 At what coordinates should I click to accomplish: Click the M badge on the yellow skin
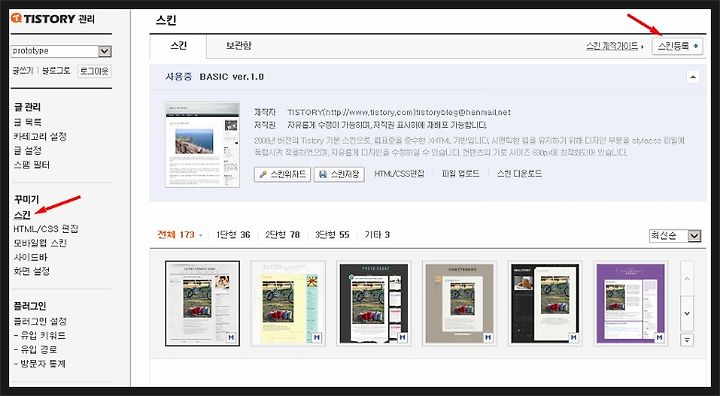[x=317, y=338]
